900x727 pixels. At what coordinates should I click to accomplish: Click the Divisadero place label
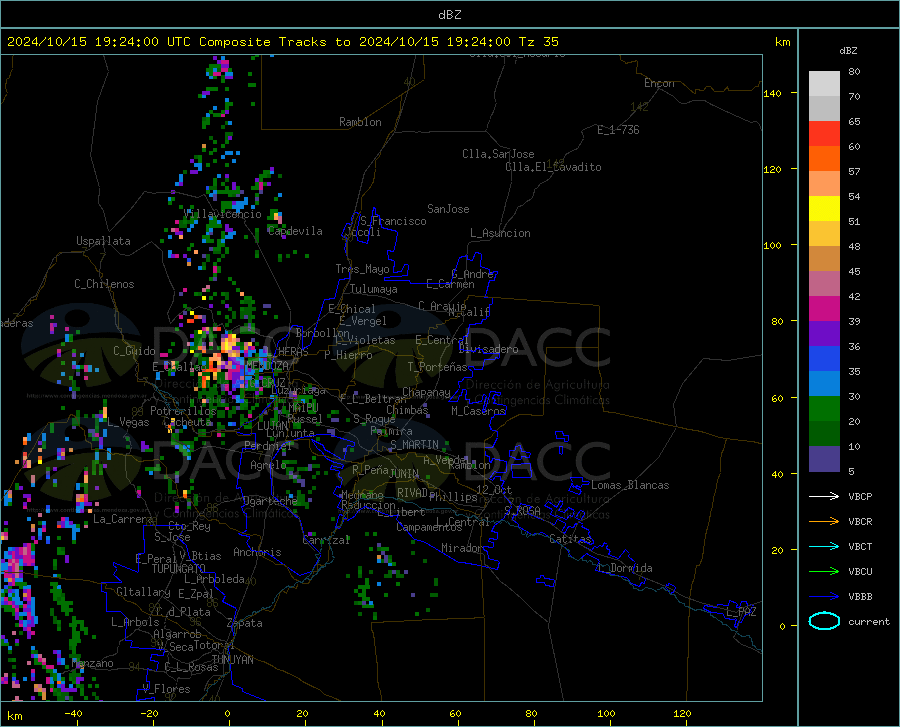tap(488, 349)
